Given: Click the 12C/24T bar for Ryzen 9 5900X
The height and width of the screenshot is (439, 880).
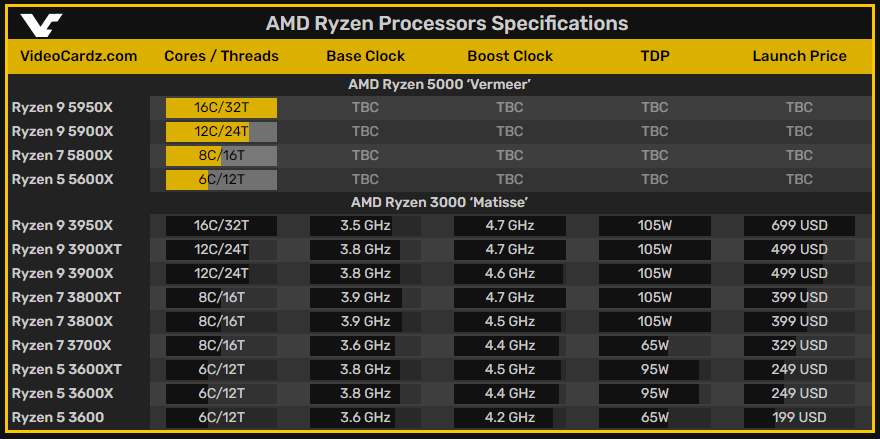Looking at the screenshot, I should 221,132.
